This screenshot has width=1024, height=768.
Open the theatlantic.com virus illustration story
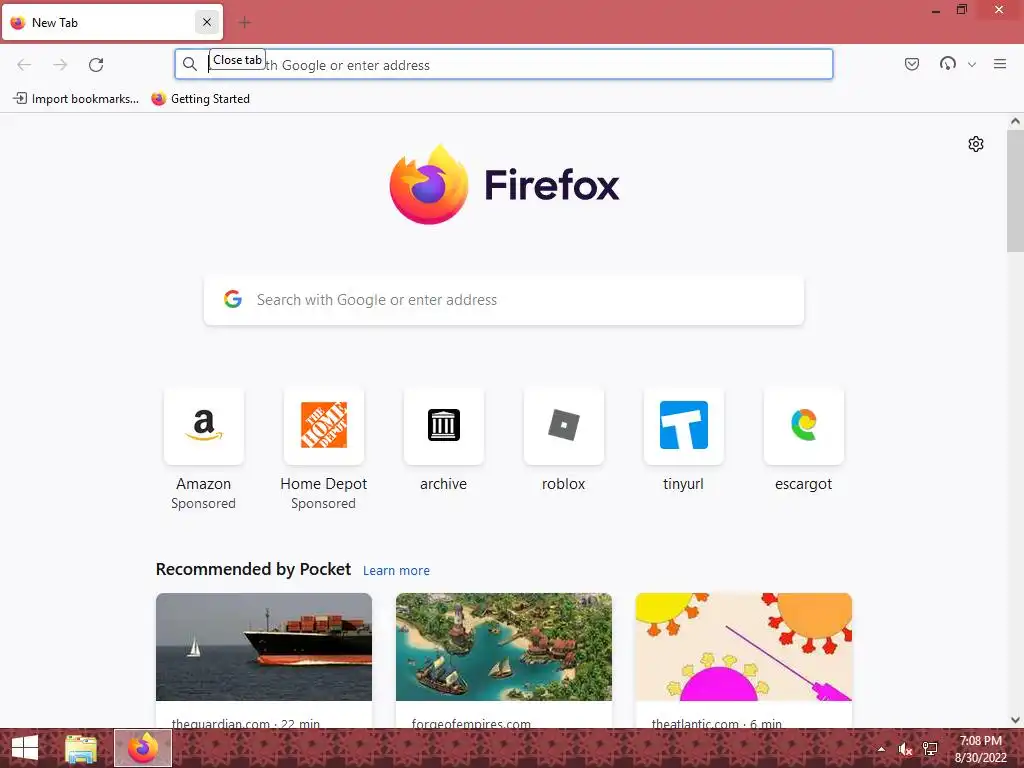[x=743, y=660]
